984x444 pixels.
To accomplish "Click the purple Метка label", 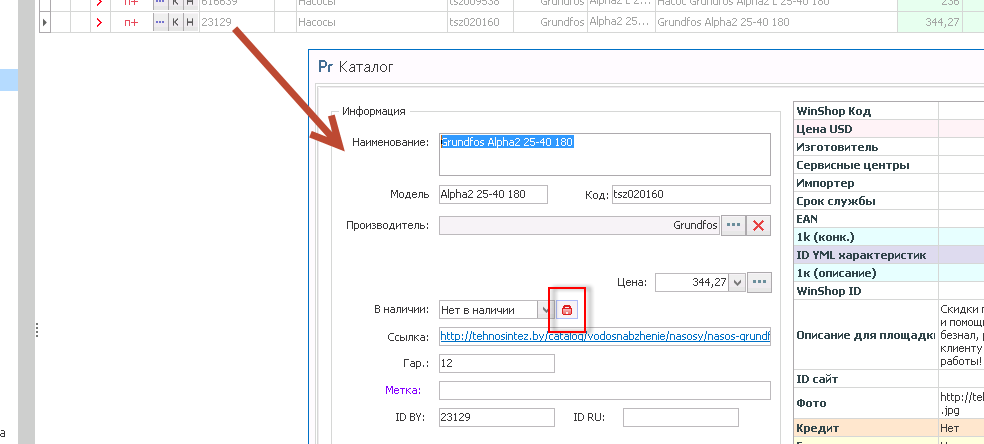I will click(403, 390).
